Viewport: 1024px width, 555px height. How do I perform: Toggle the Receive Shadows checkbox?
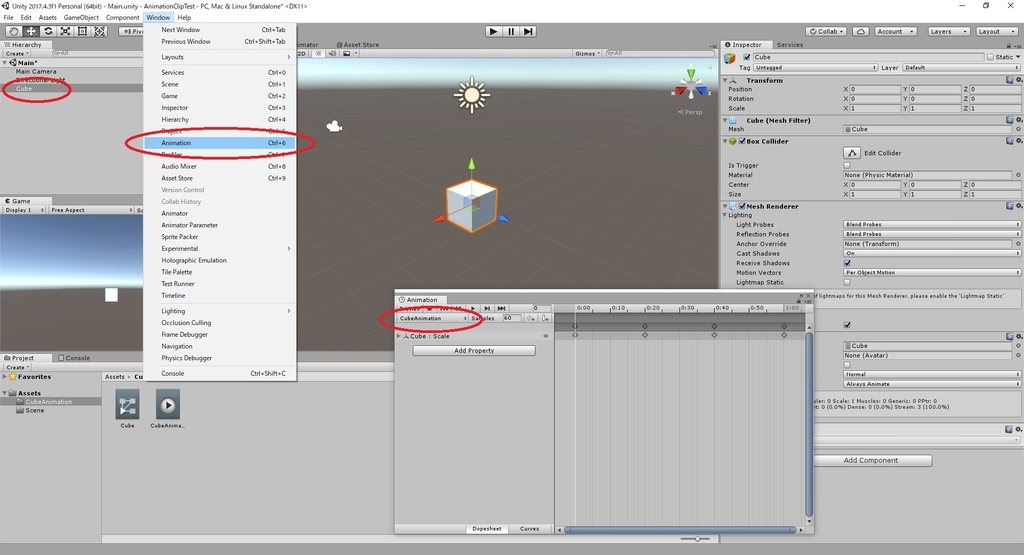(847, 262)
